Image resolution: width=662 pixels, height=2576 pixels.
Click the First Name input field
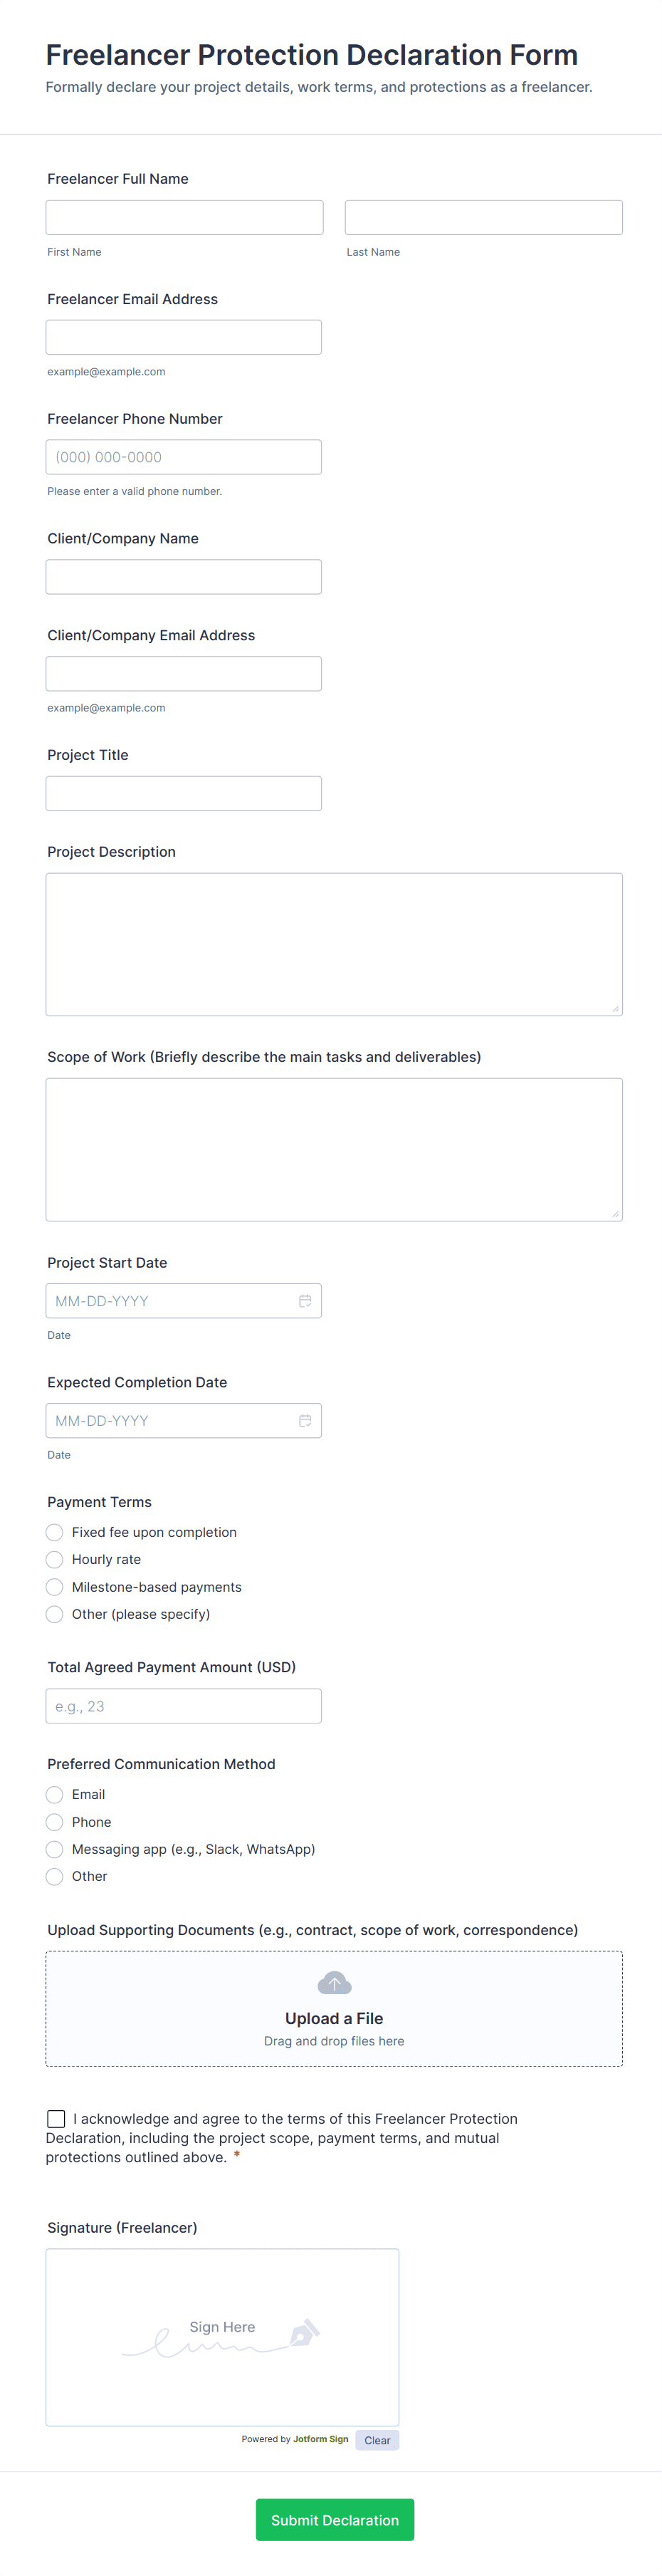point(184,217)
